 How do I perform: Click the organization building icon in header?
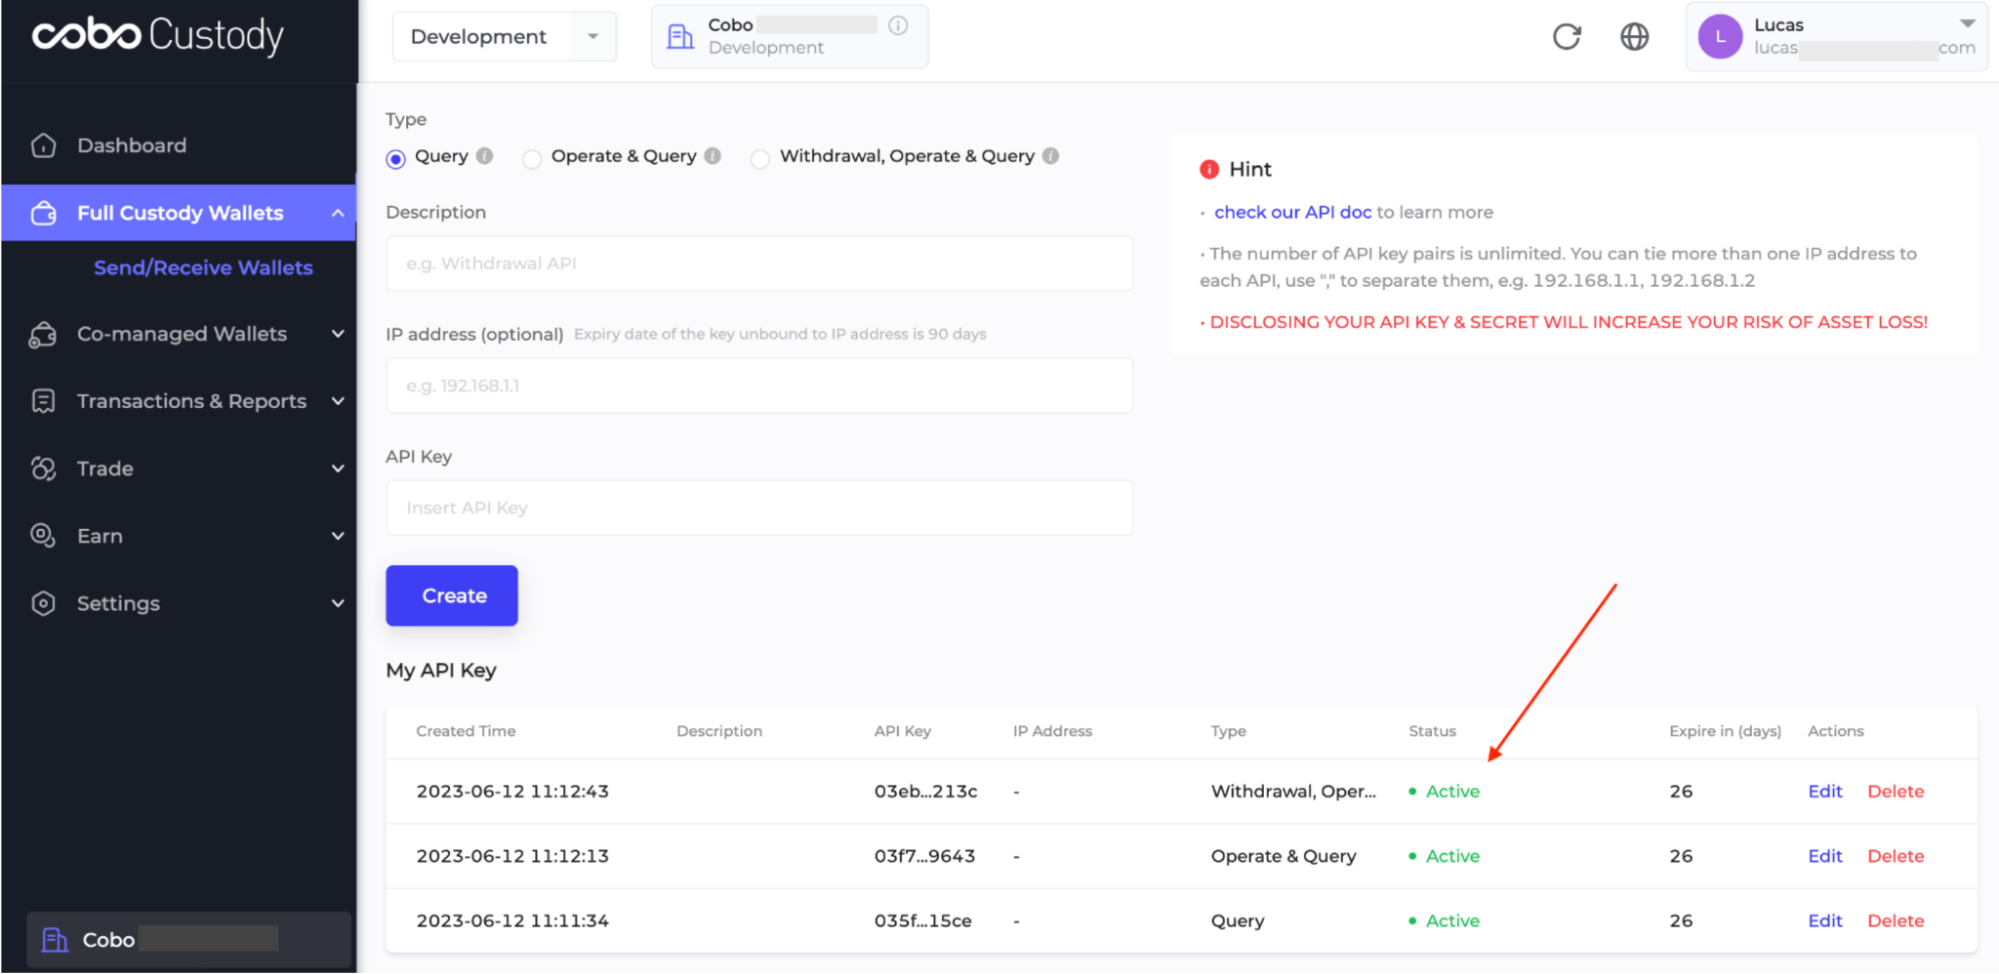680,37
